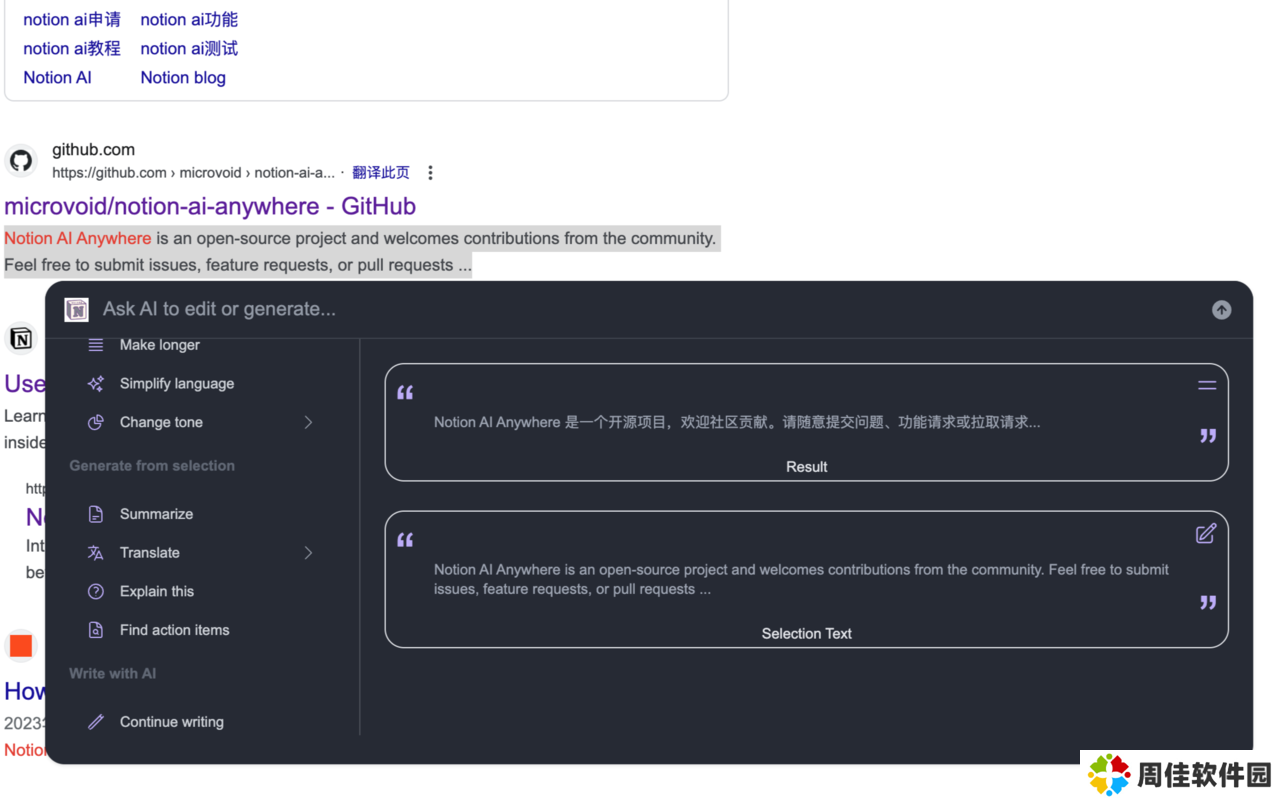Click the Notion logo in prompt bar
The height and width of the screenshot is (800, 1280).
tap(77, 310)
